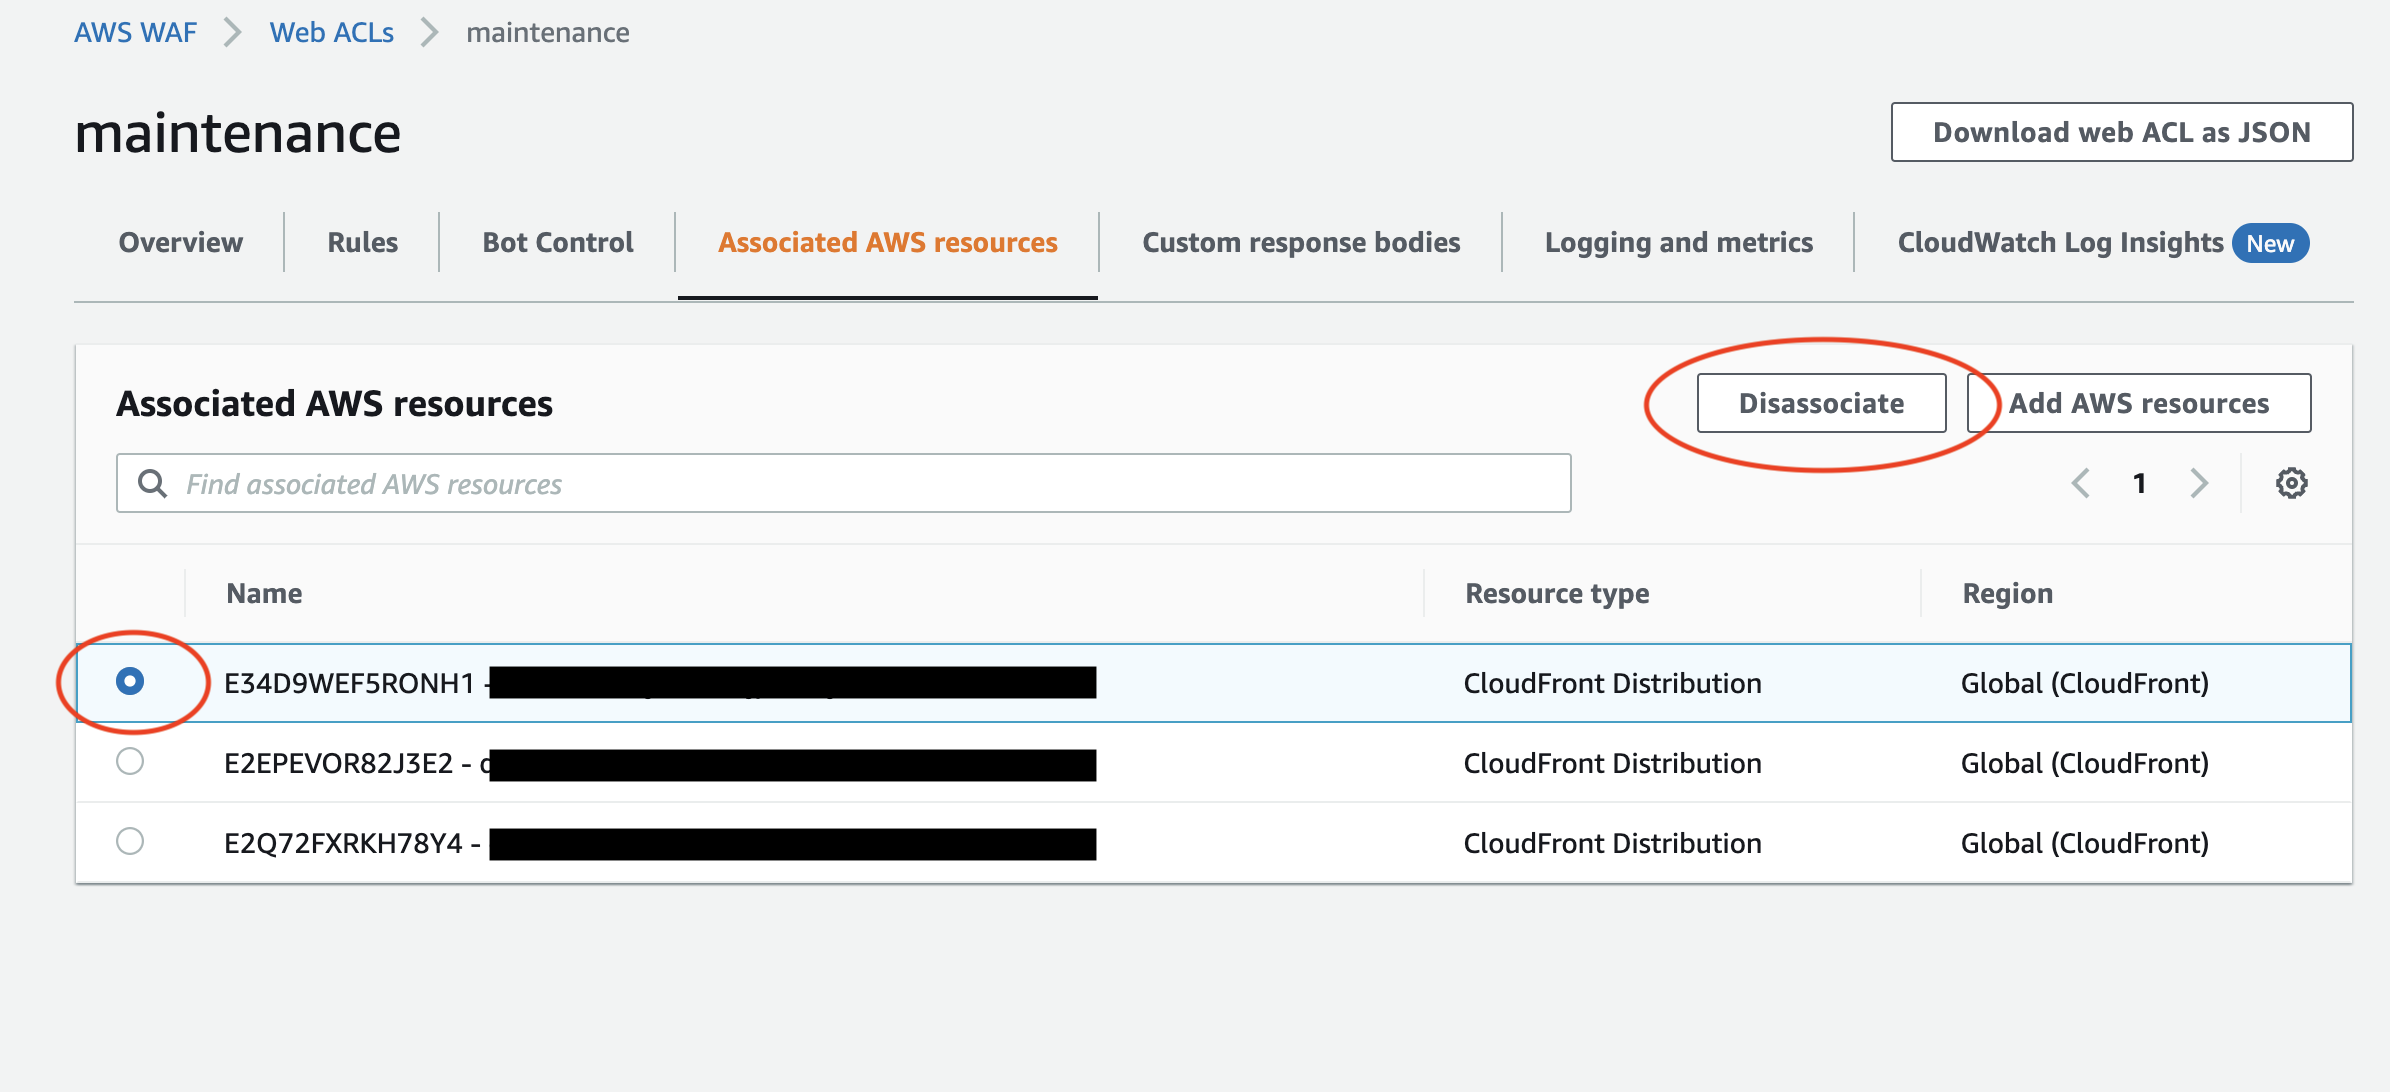This screenshot has width=2390, height=1092.
Task: Click the page number 1
Action: point(2139,484)
